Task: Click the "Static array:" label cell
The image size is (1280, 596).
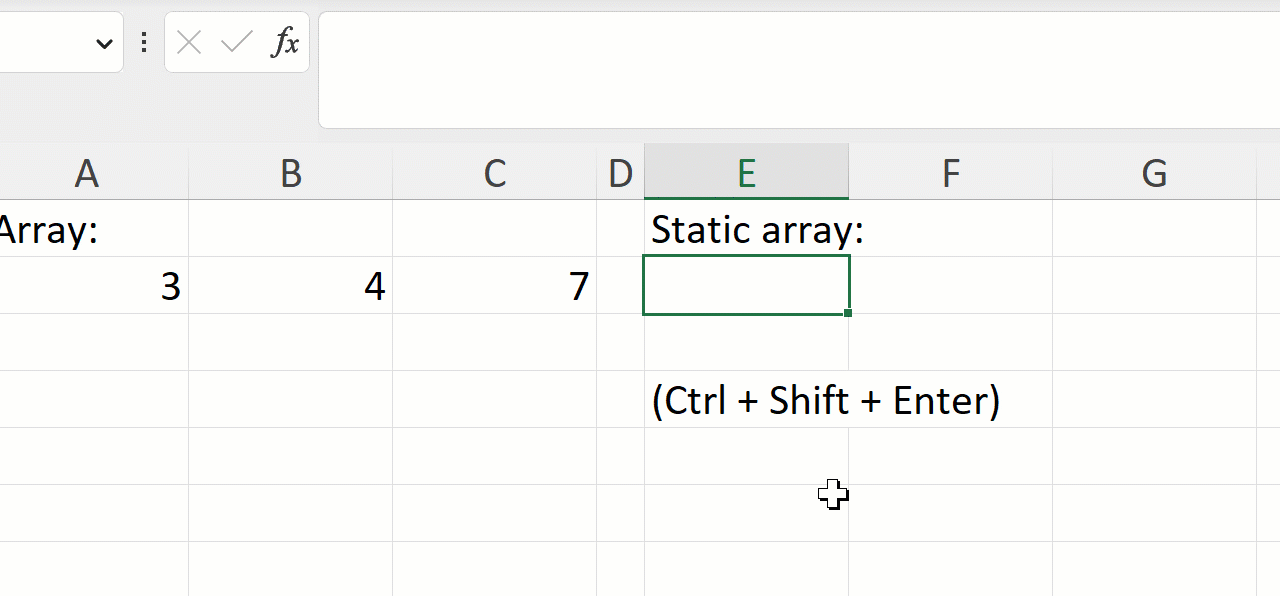Action: [x=746, y=230]
